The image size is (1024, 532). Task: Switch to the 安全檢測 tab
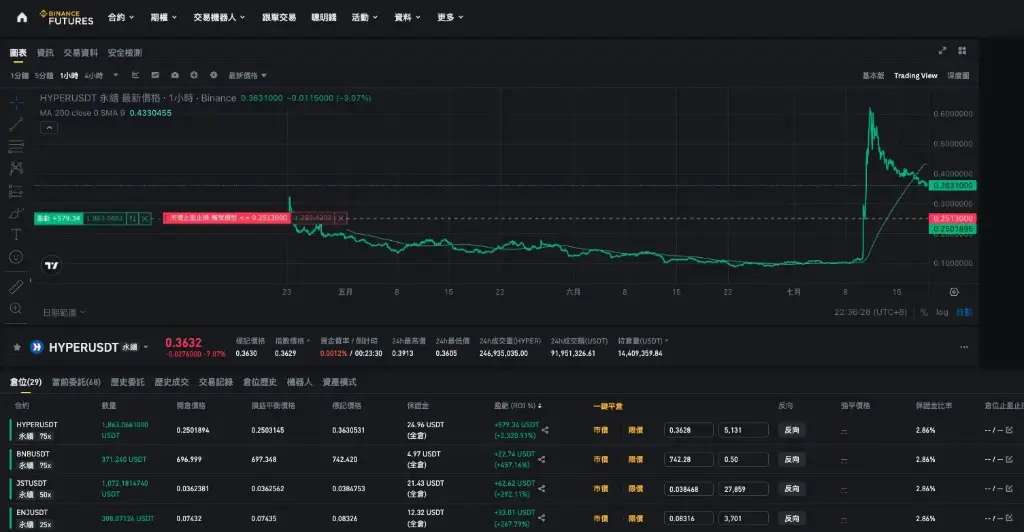pyautogui.click(x=125, y=53)
